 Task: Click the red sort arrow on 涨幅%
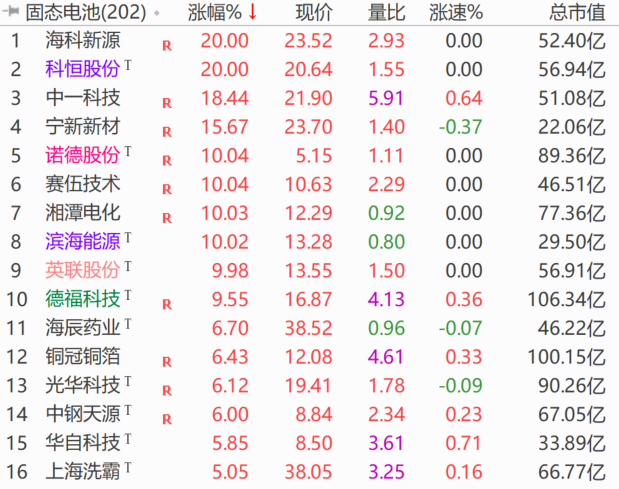coord(253,12)
